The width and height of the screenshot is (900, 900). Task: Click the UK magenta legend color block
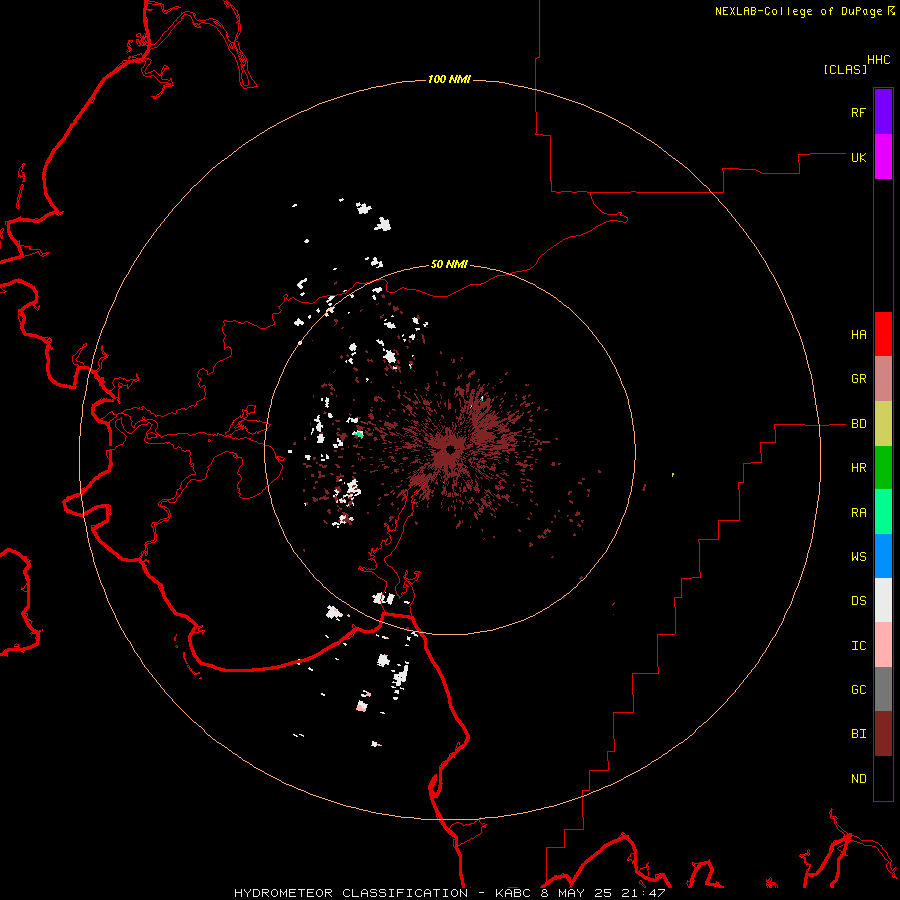883,157
